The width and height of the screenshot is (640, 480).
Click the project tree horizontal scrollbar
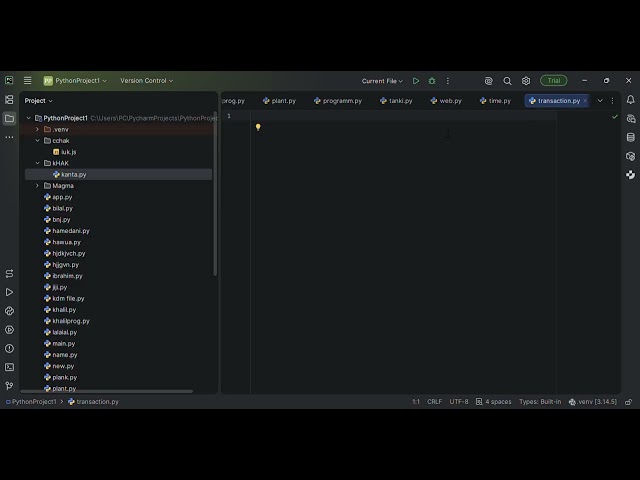106,391
